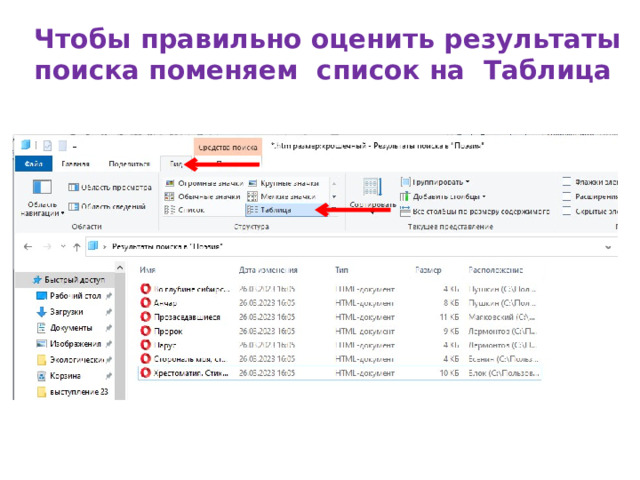This screenshot has width=640, height=480.
Task: Click Opera icon of Парус file
Action: [145, 344]
